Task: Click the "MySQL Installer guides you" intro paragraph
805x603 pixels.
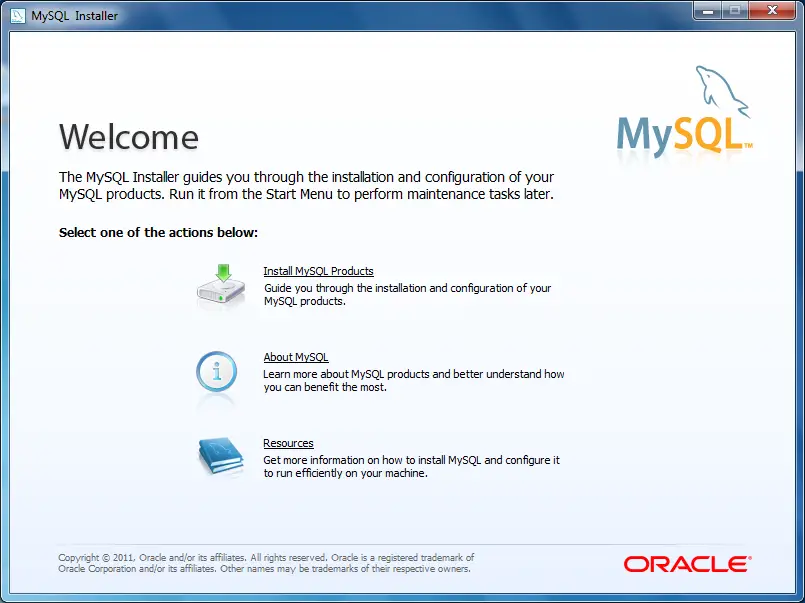Action: point(306,185)
